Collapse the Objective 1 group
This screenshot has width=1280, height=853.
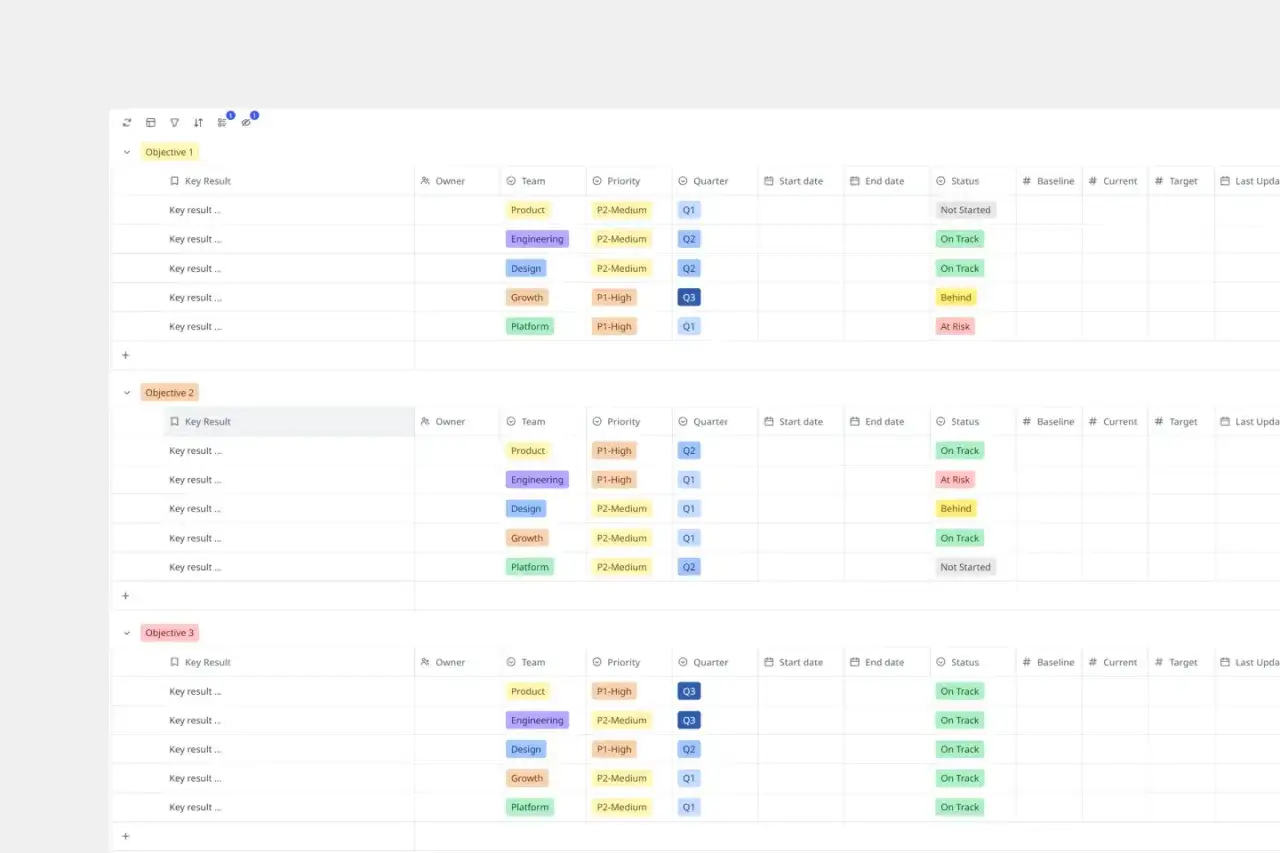[127, 152]
